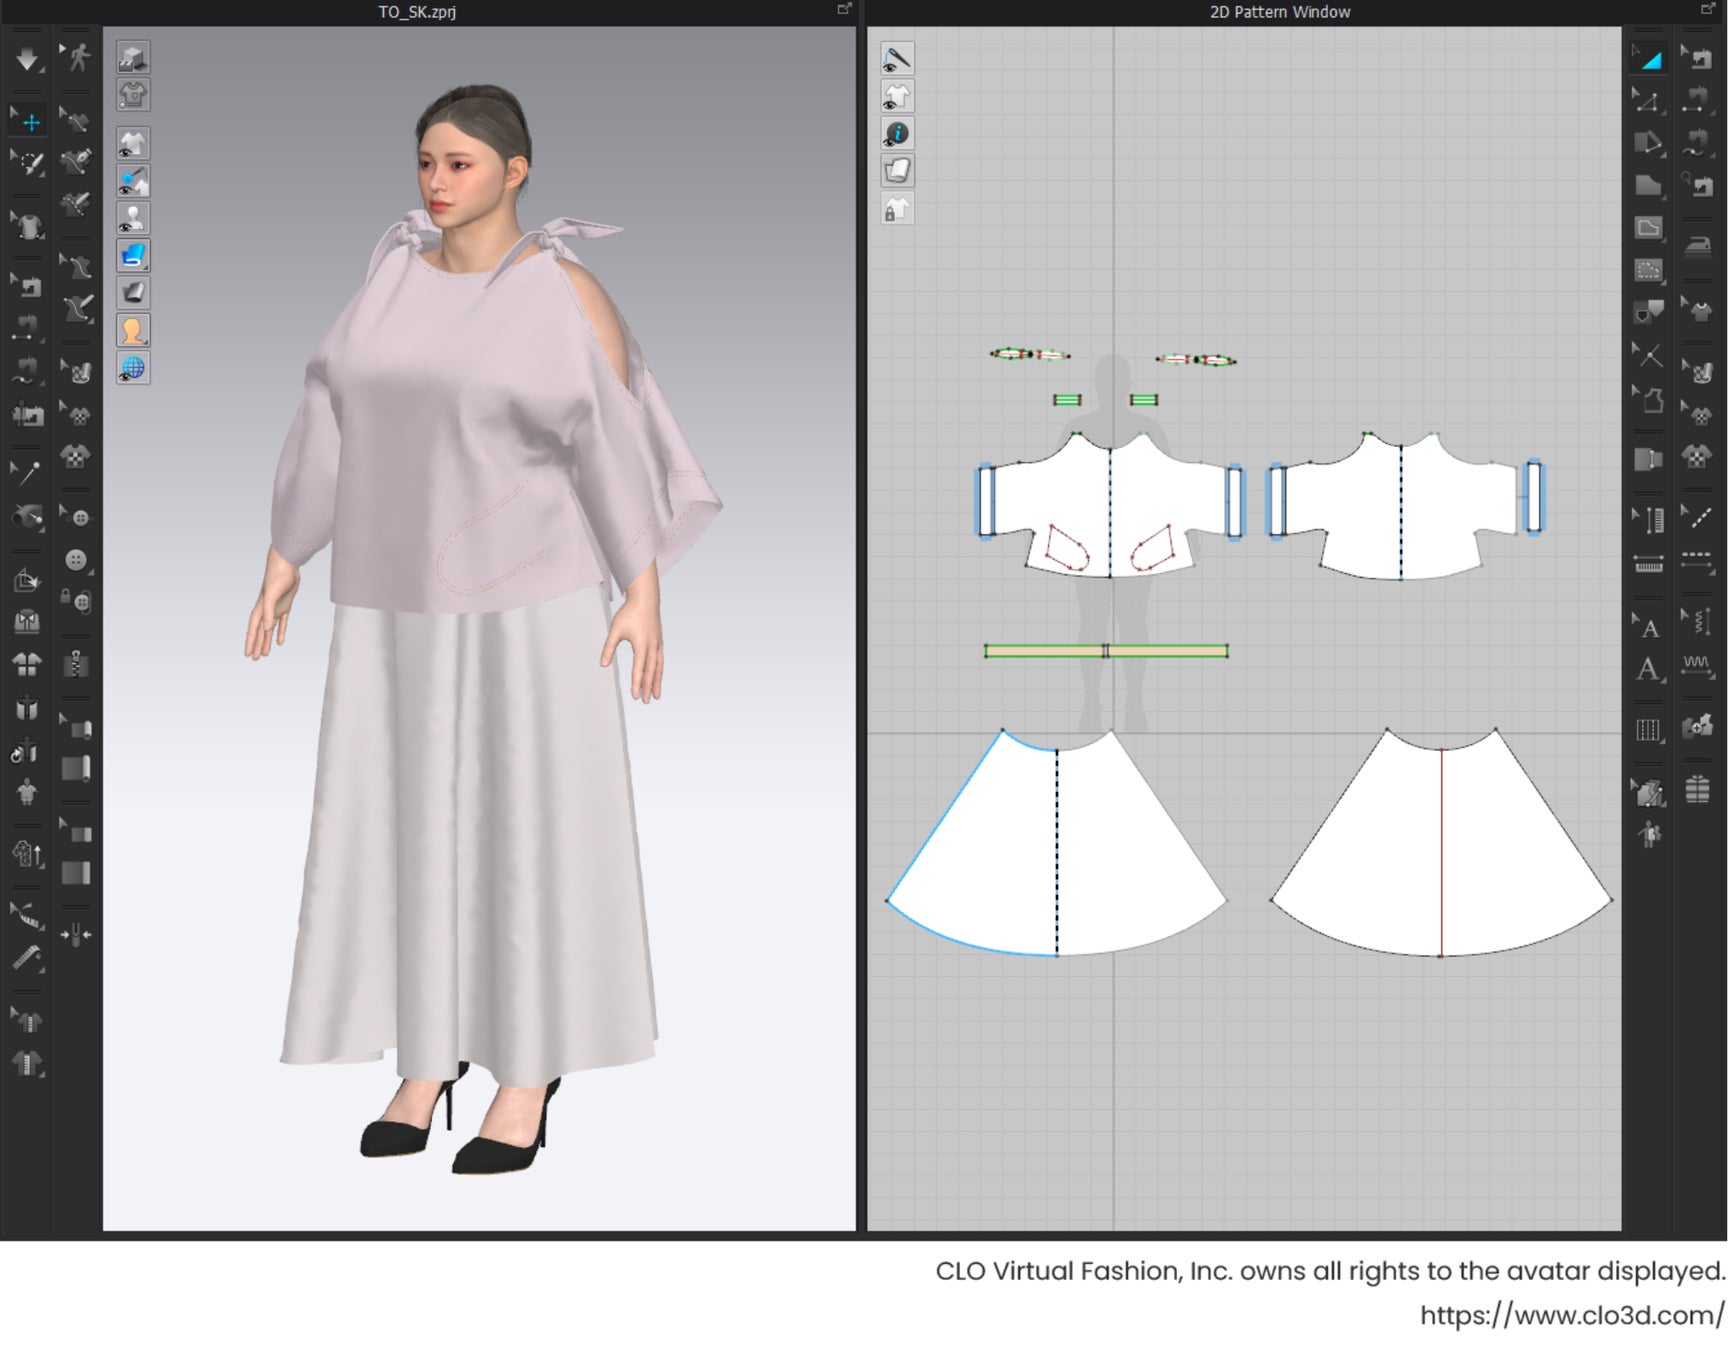
Task: Click the walking avatar animation tool
Action: point(77,58)
